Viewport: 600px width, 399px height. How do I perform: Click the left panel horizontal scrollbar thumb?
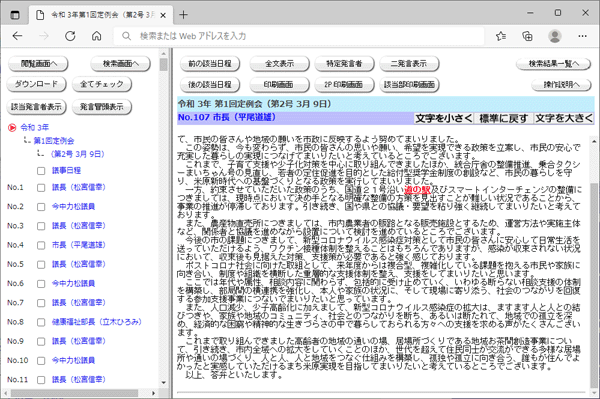[74, 393]
